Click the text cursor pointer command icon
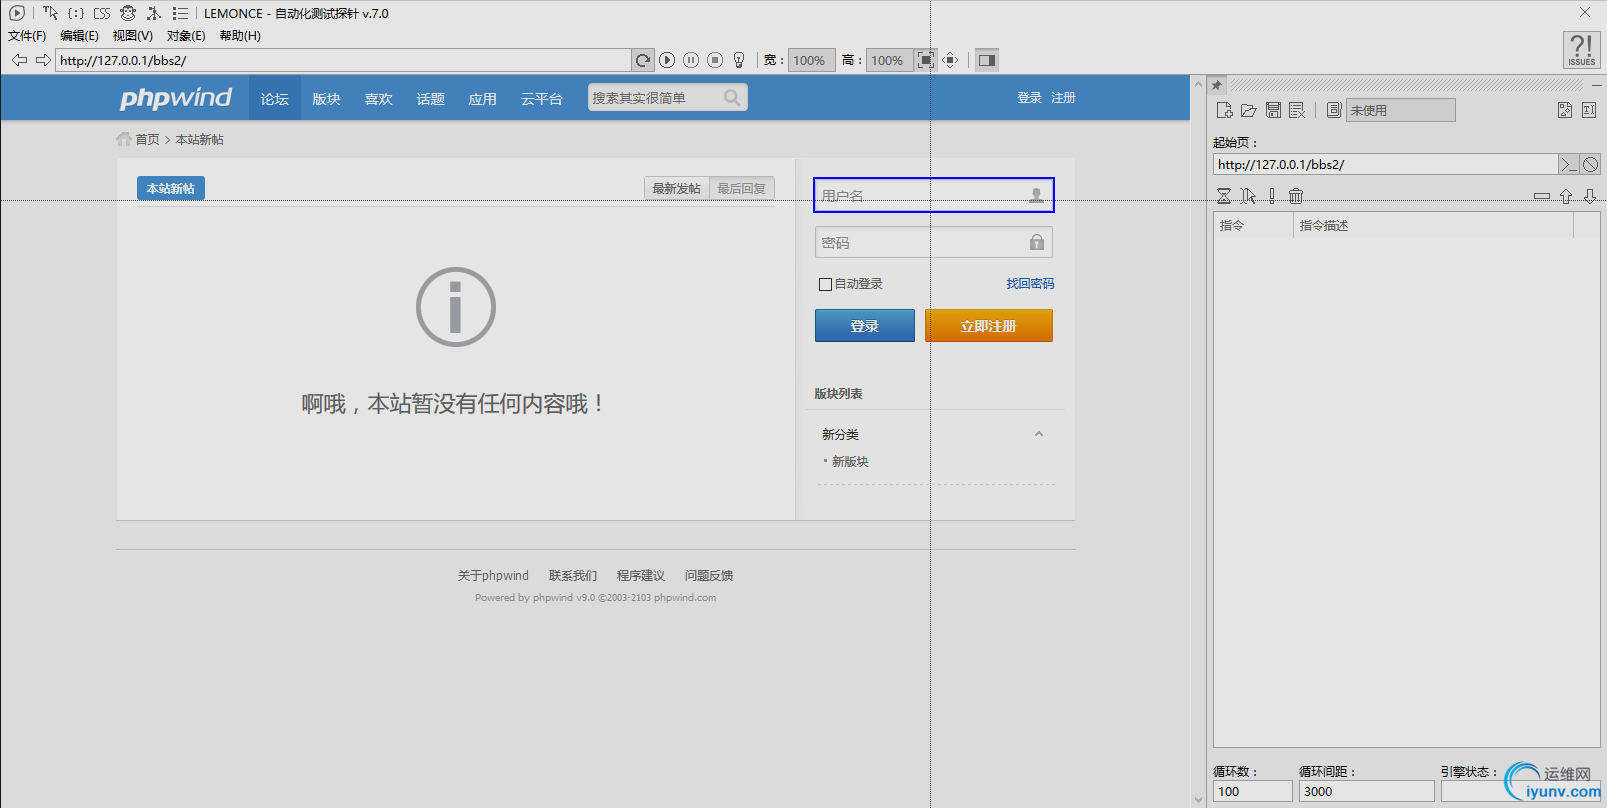 [1248, 196]
